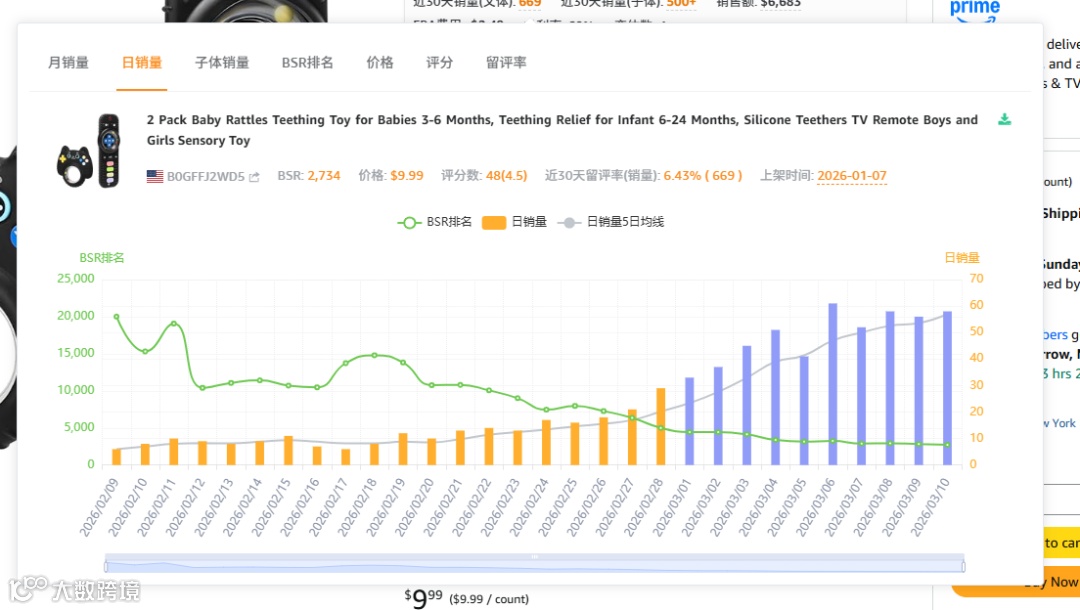Screen dimensions: 1080x610
Task: Click the listing date 2026-01-07
Action: coord(851,176)
